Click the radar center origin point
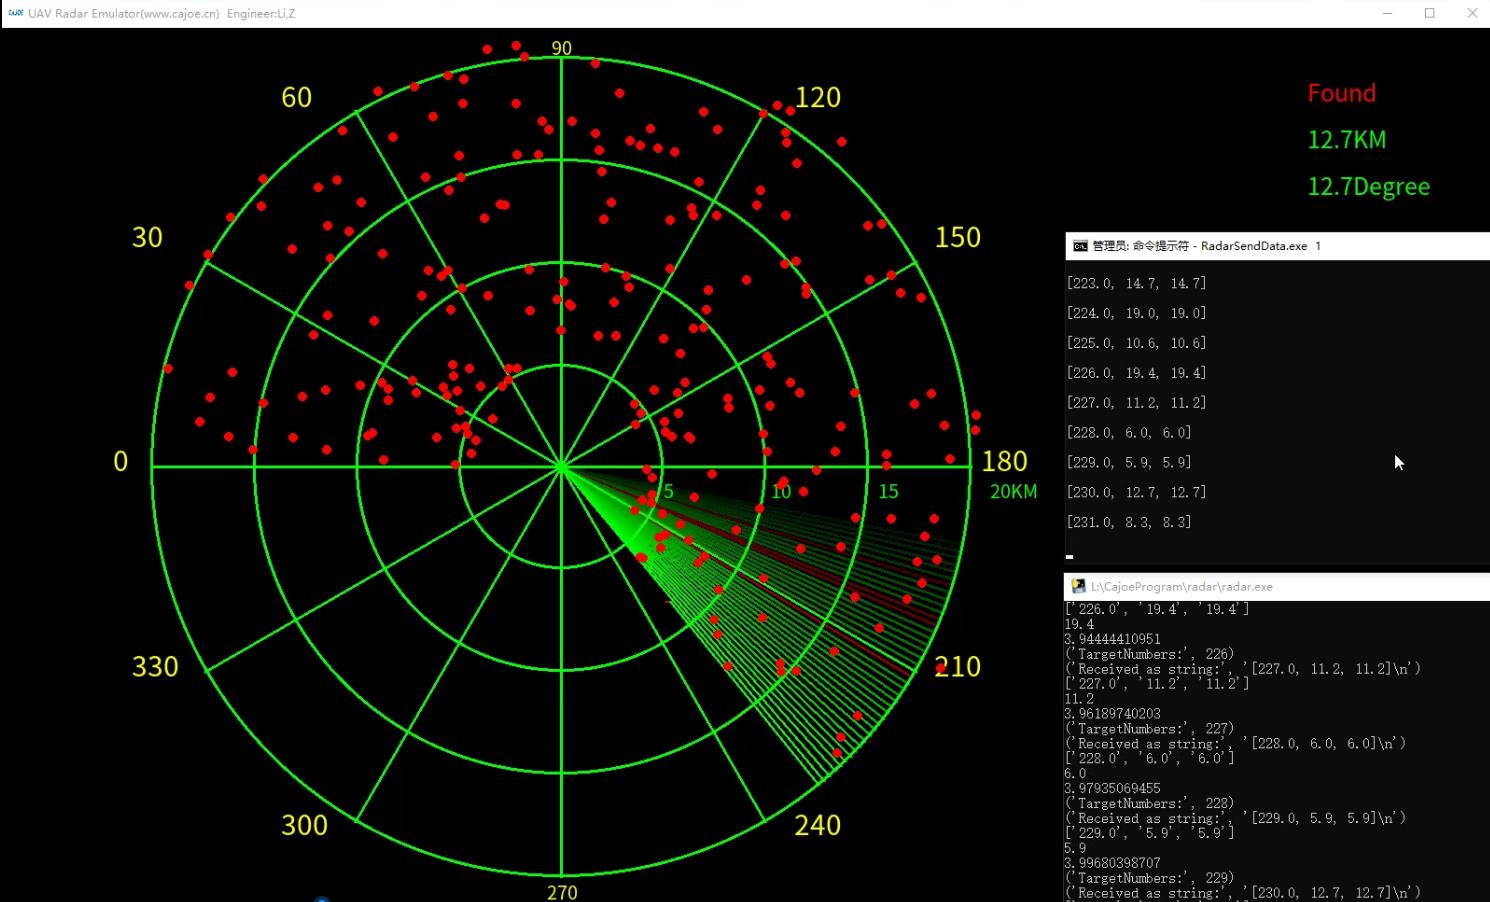 (x=562, y=466)
